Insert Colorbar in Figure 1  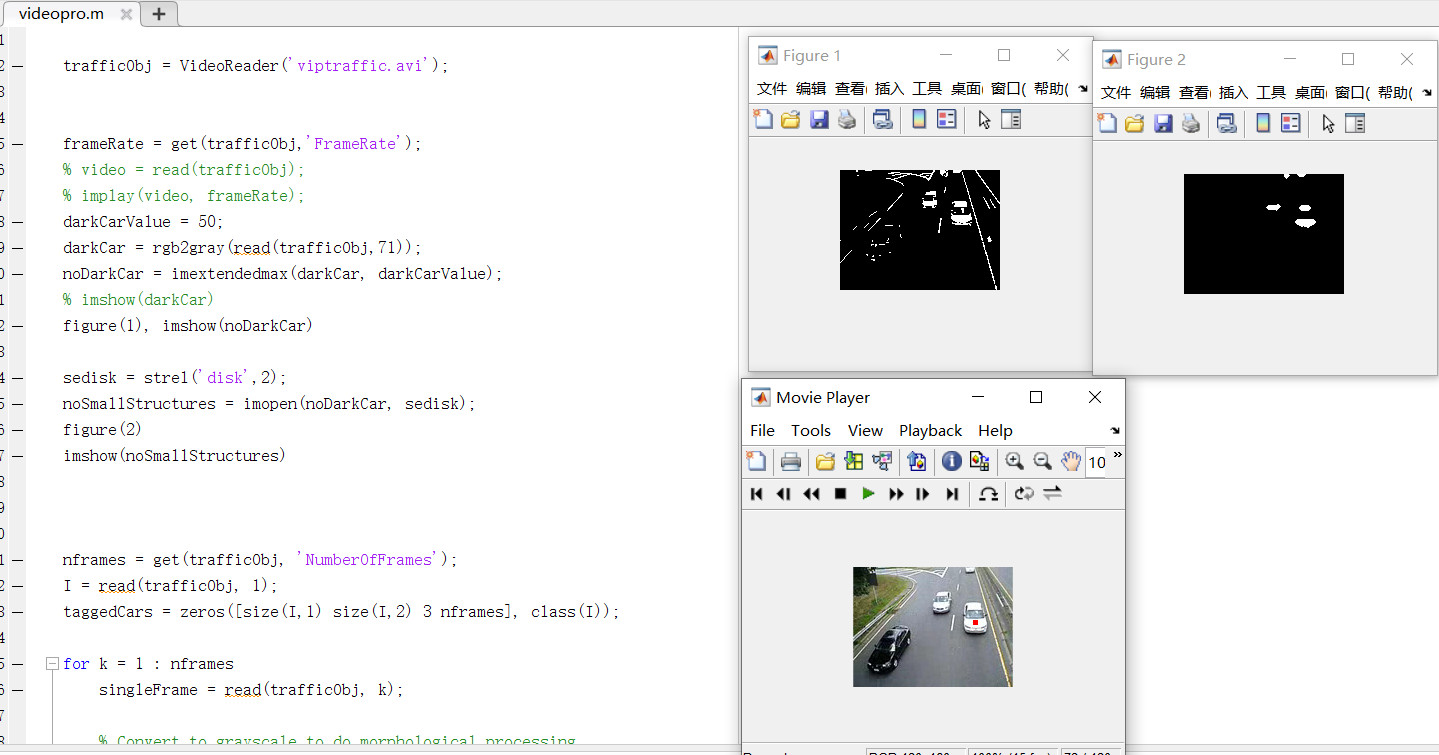tap(919, 120)
